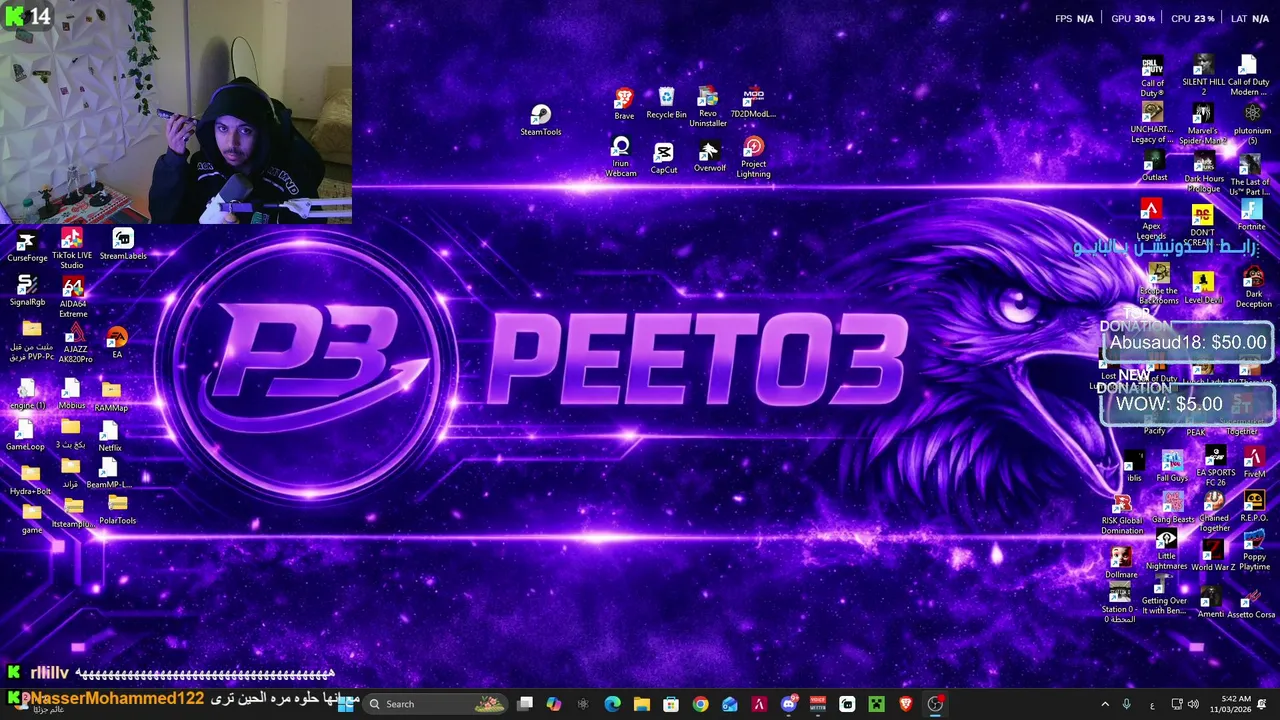Open the EA app shortcut
This screenshot has height=720, width=1280.
(x=117, y=343)
